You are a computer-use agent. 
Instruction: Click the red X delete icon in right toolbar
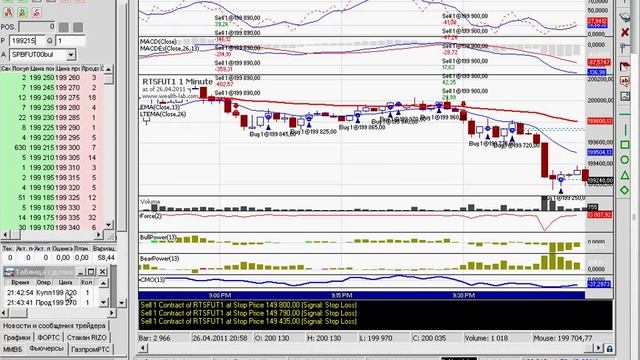coord(624,32)
